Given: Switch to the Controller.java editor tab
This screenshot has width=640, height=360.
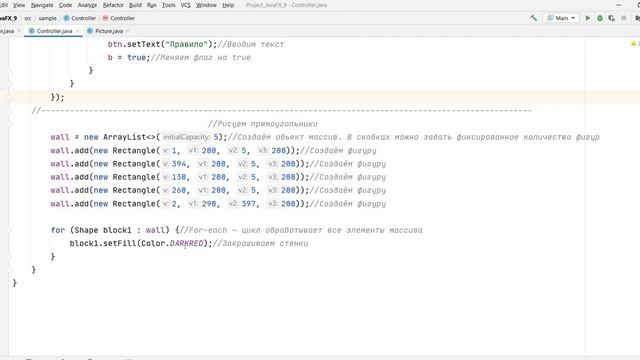Looking at the screenshot, I should coord(53,31).
